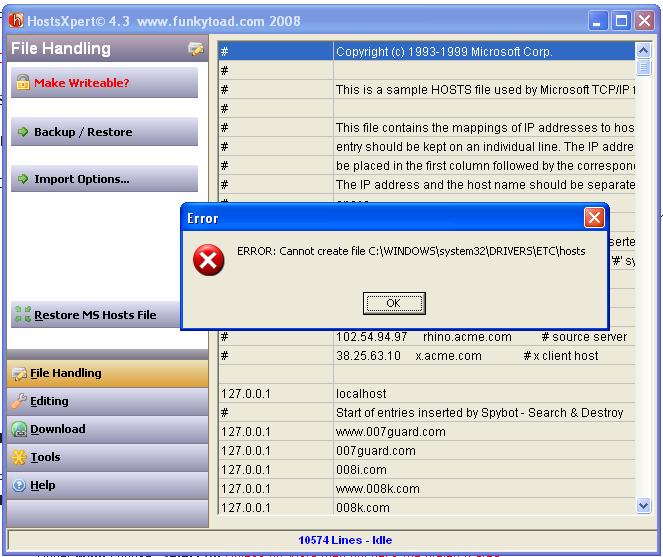Click the scrollbar up arrow of hosts list
663x557 pixels.
coord(643,51)
